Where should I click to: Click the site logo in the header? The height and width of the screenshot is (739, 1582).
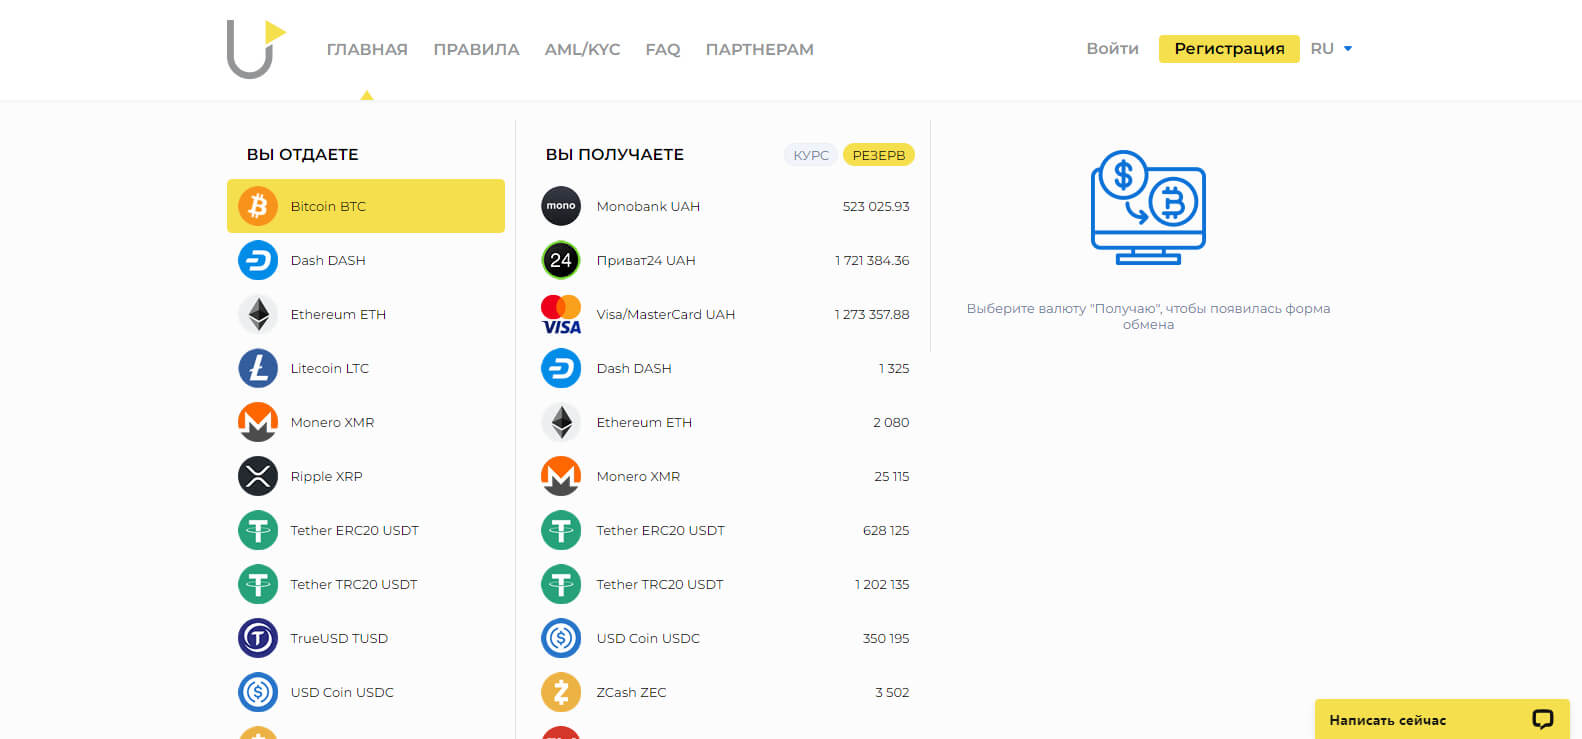256,49
